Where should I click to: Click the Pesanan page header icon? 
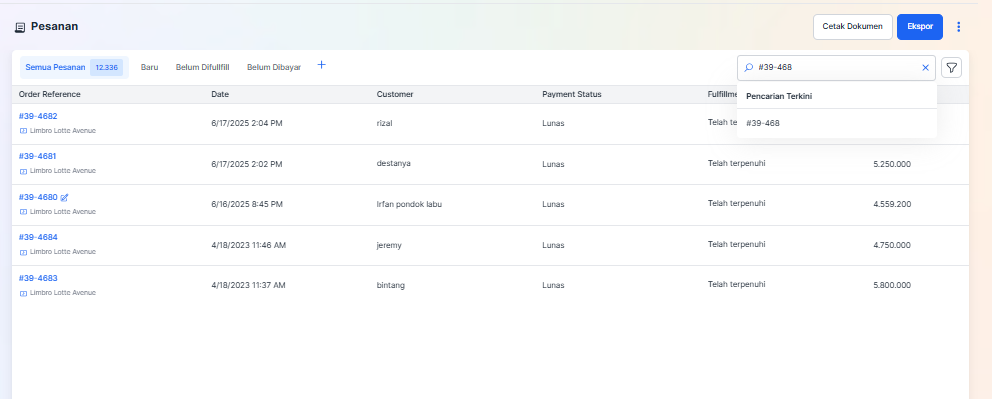tap(20, 27)
